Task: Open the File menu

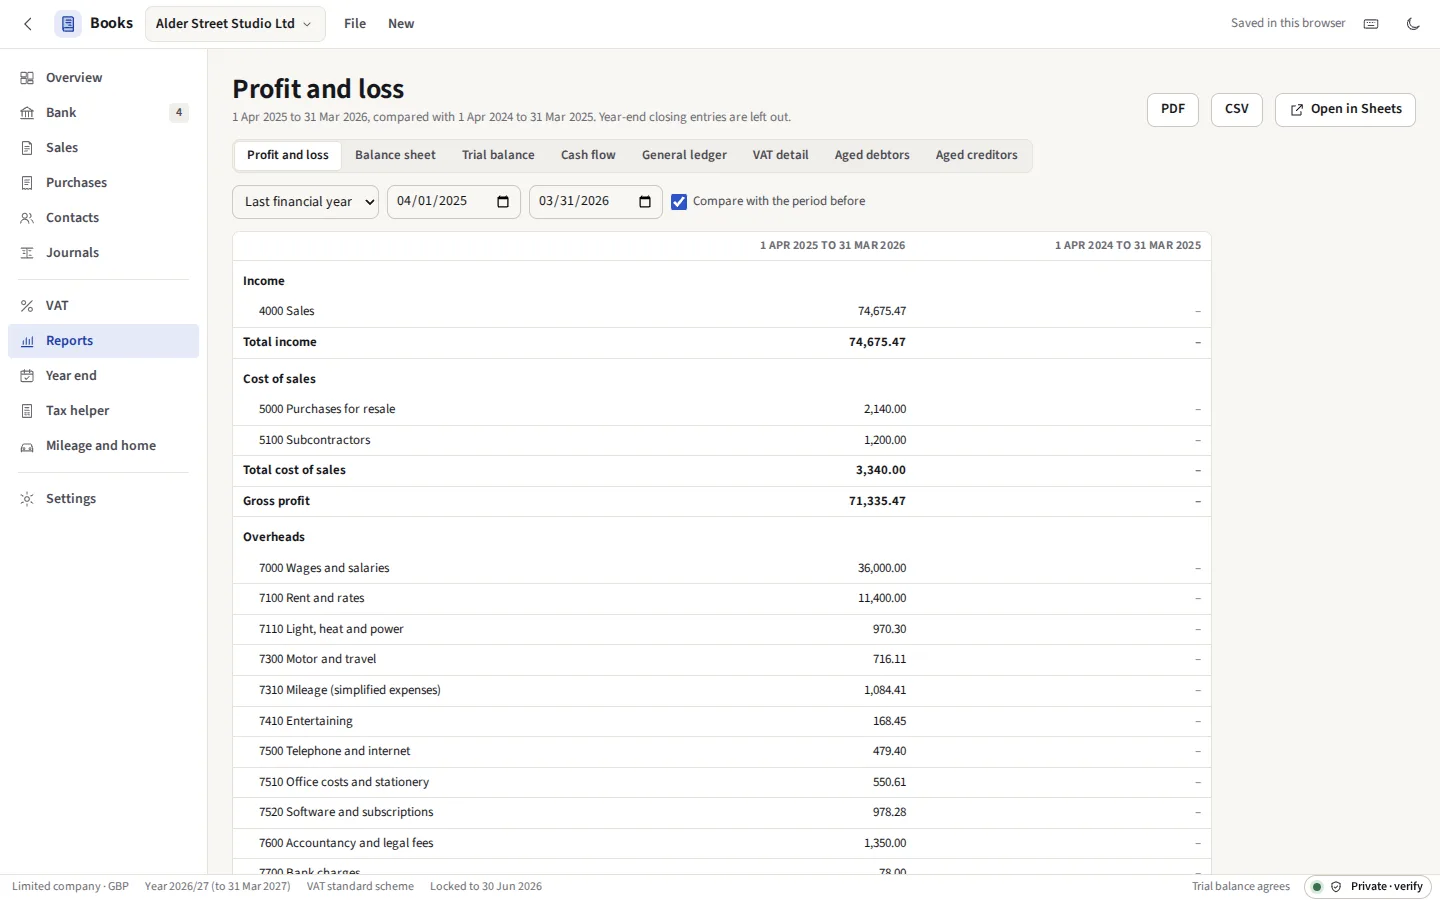Action: (355, 24)
